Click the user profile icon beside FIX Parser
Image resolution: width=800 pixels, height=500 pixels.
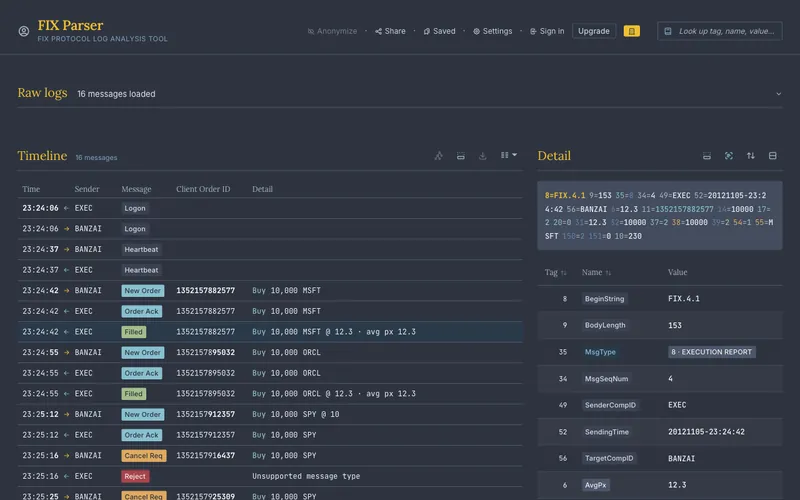point(23,31)
